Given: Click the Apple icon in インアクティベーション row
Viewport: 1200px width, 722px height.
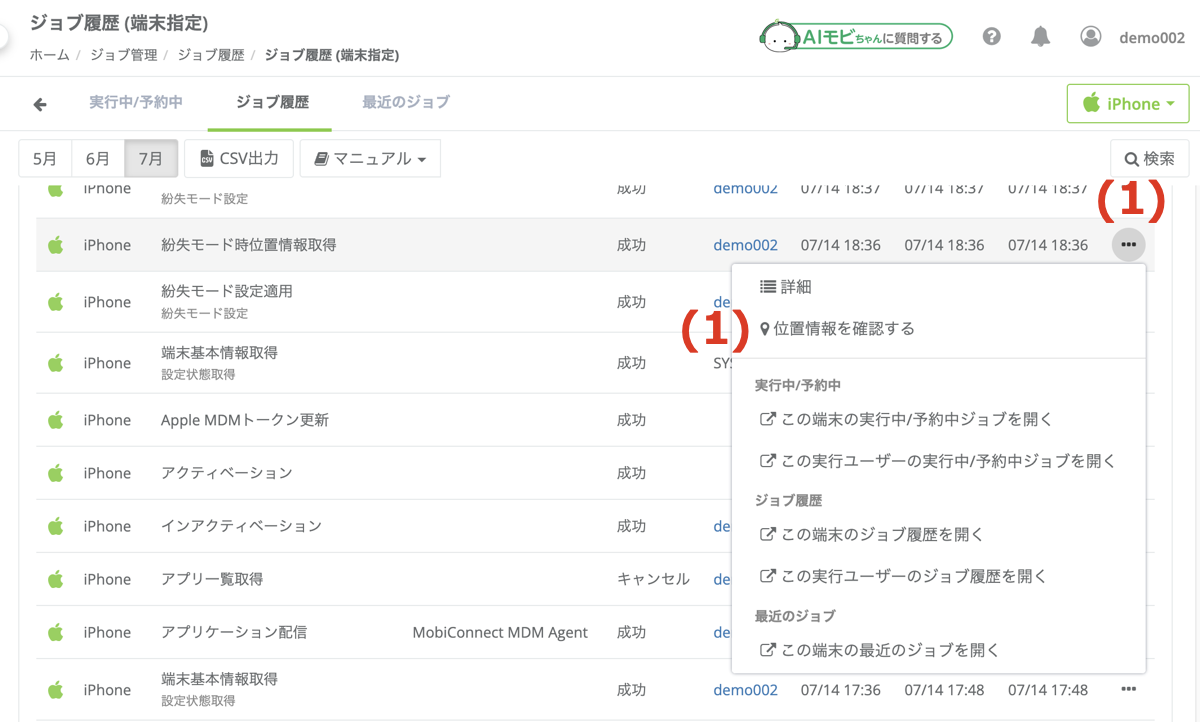Looking at the screenshot, I should (x=56, y=526).
